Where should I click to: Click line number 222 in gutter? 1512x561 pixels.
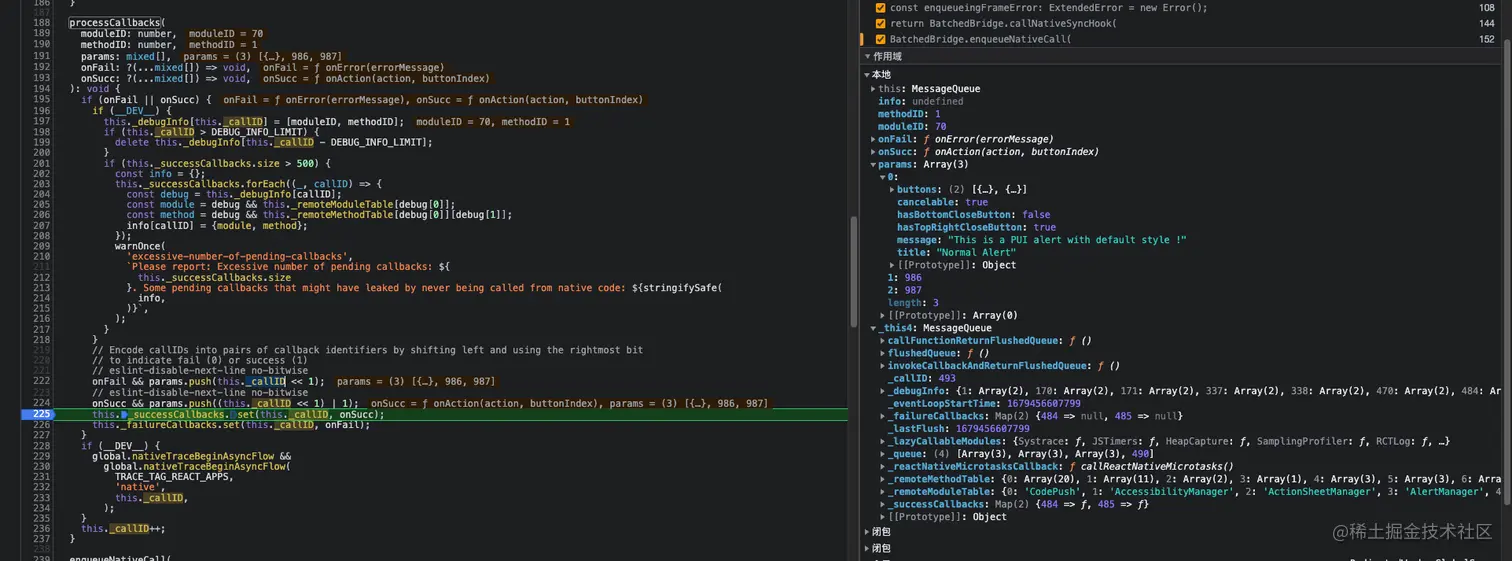41,381
